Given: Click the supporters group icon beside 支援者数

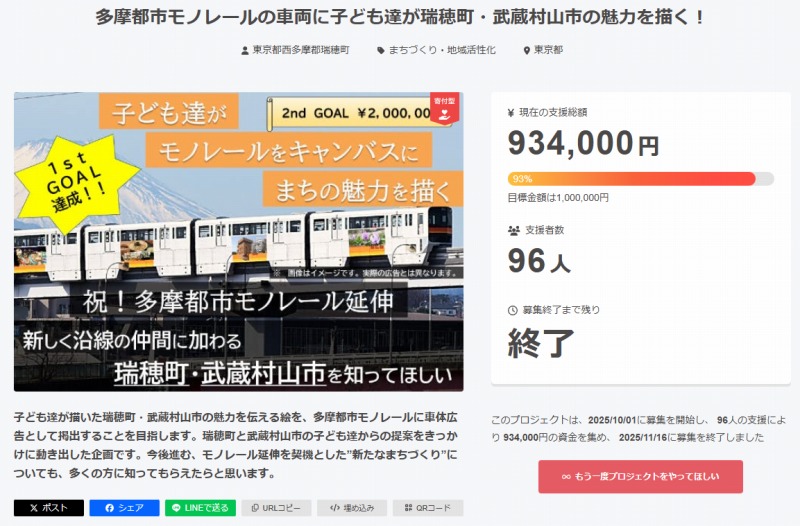Looking at the screenshot, I should 513,230.
